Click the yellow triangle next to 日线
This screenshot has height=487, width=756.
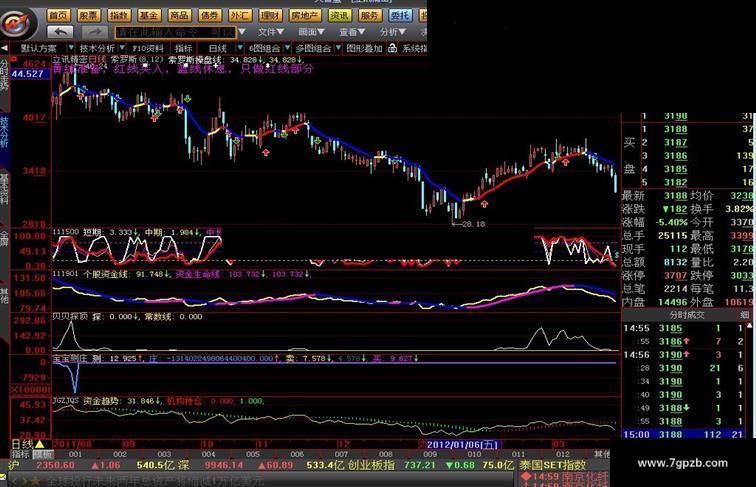coord(40,444)
